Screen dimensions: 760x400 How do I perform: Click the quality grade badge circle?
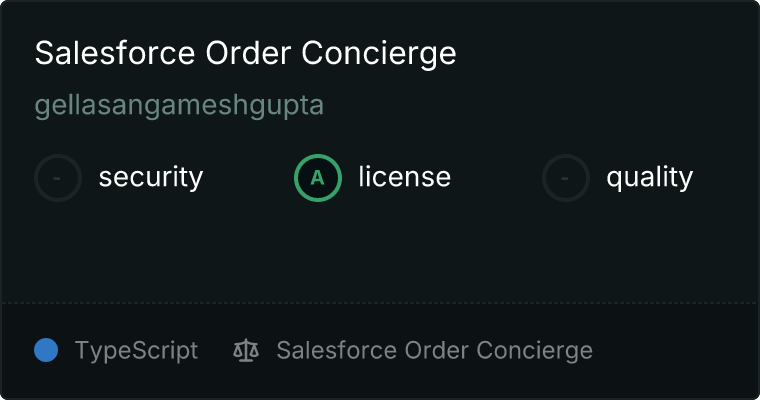coord(566,178)
